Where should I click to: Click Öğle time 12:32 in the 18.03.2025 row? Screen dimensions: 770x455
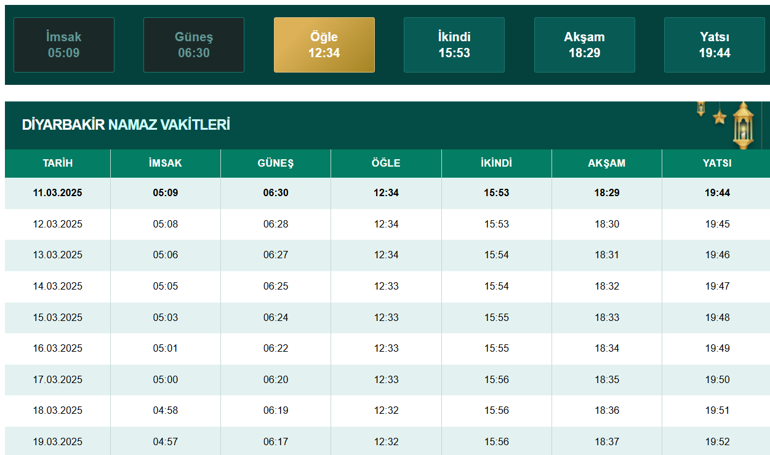386,410
